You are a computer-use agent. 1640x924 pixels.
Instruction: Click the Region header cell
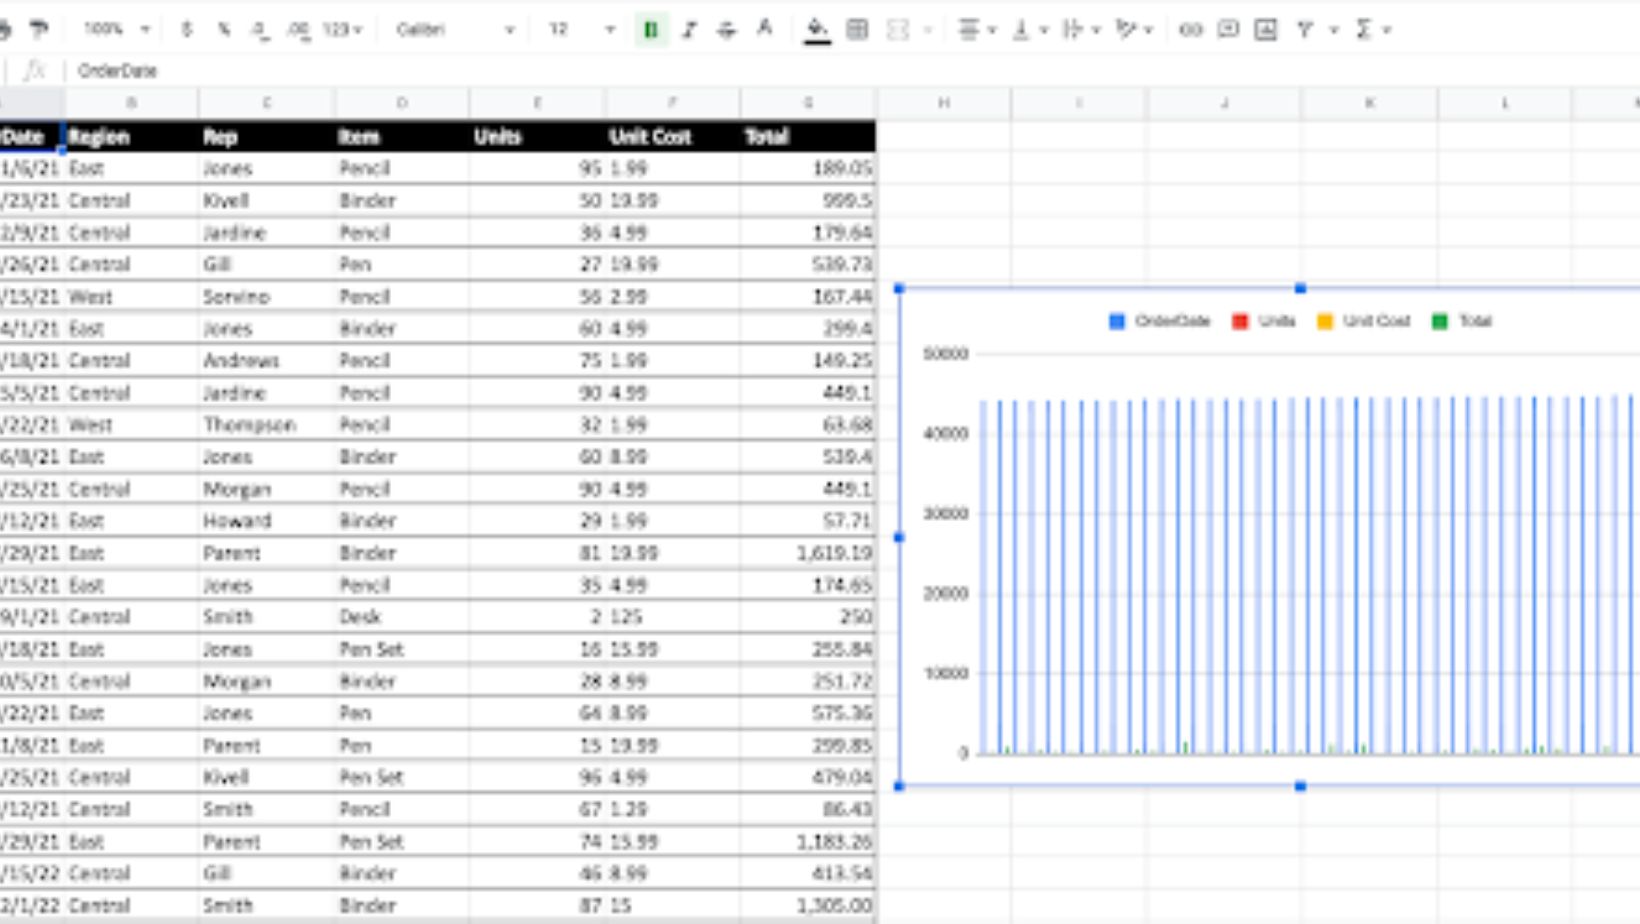(x=132, y=137)
